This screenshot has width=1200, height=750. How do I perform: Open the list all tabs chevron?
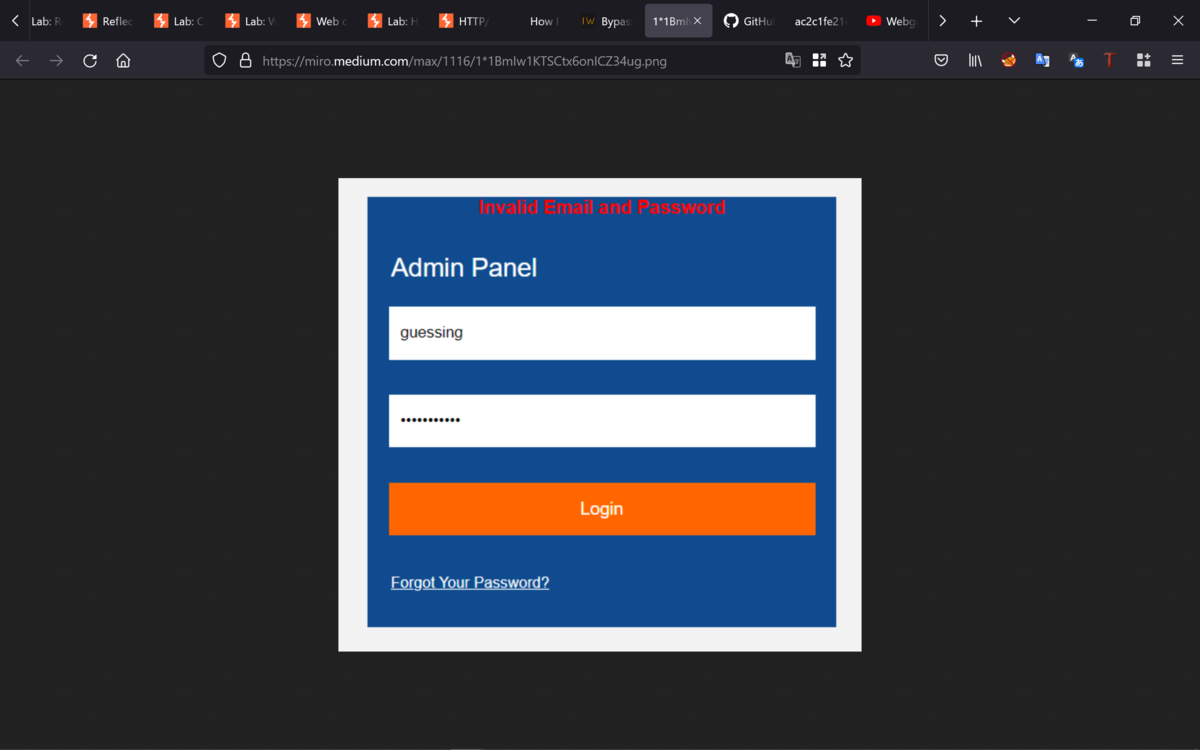(1014, 21)
